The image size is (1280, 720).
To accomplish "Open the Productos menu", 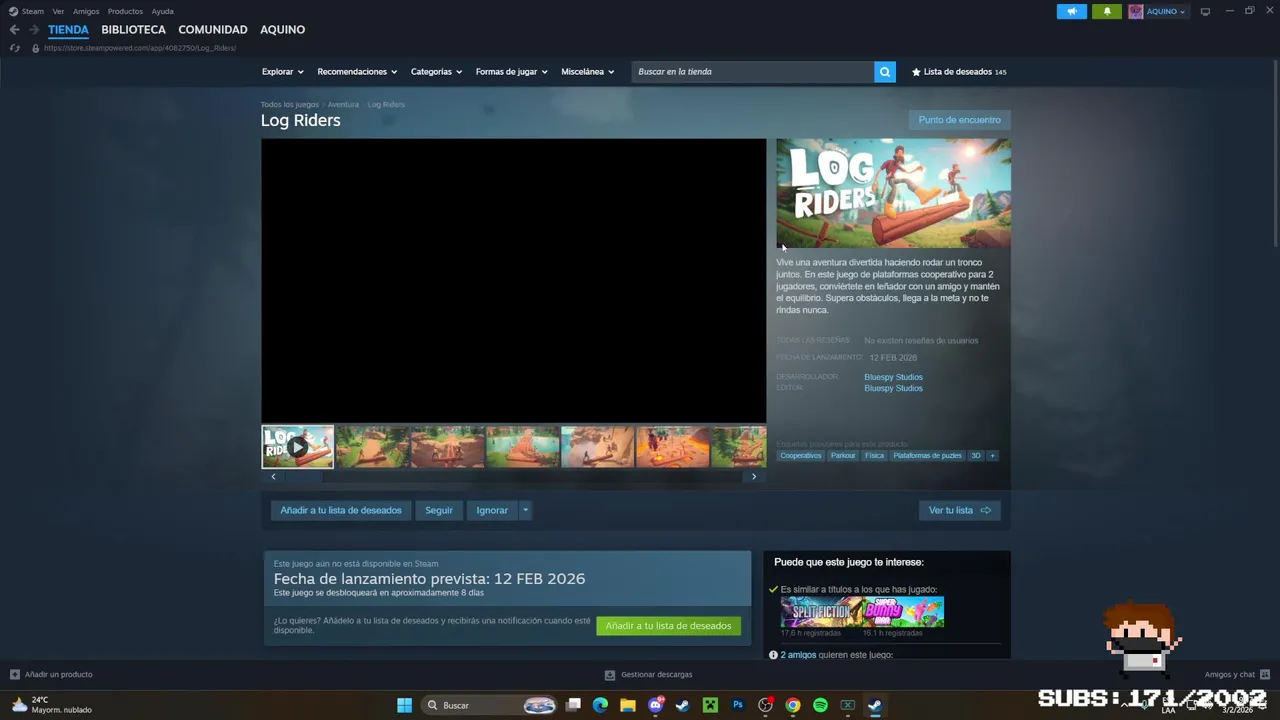I will 125,12.
